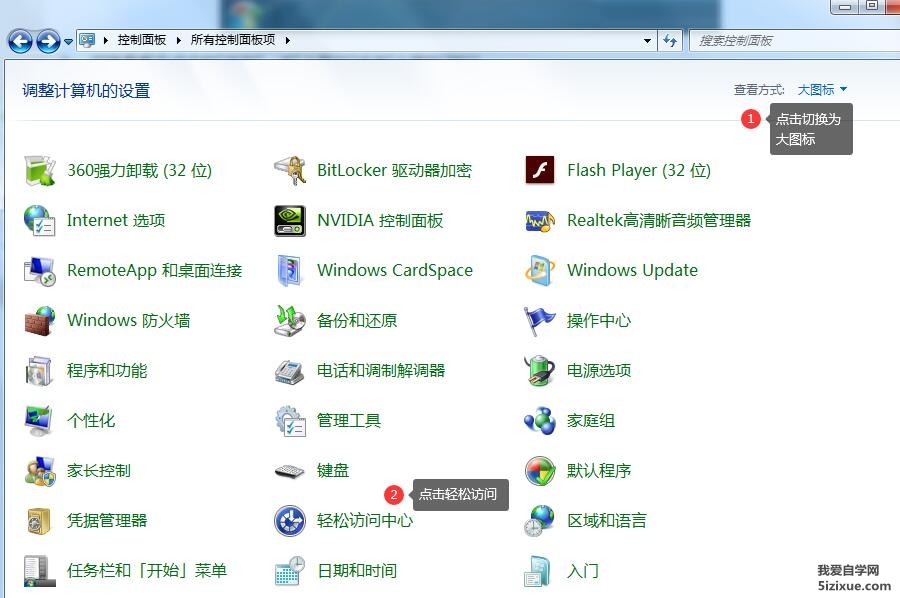Open the 家长控制 icon

[40, 471]
